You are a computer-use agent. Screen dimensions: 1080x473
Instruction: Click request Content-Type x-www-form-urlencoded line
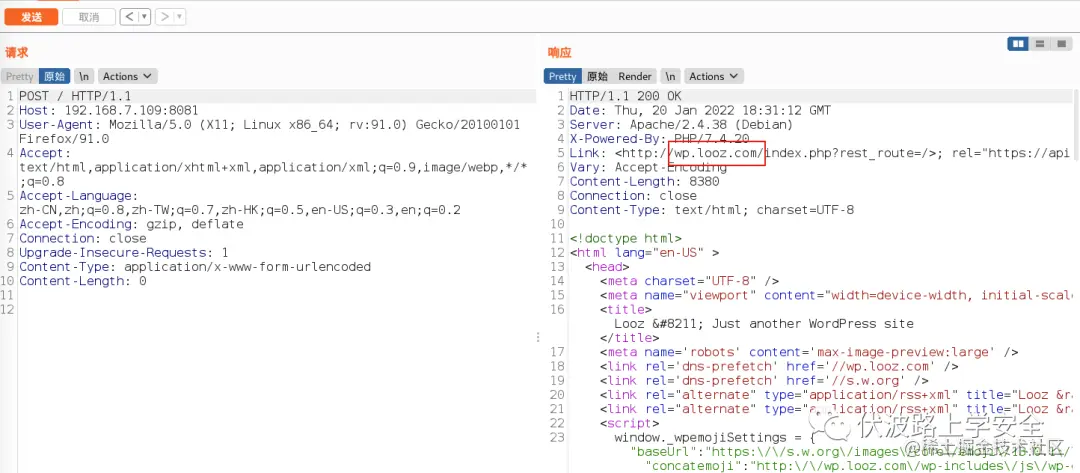(x=195, y=266)
